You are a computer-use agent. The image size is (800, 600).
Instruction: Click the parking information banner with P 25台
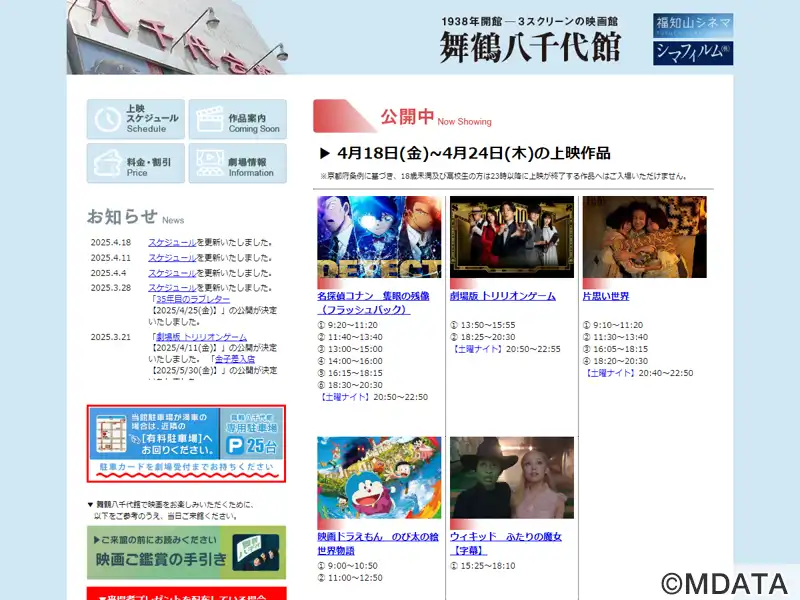[x=186, y=443]
